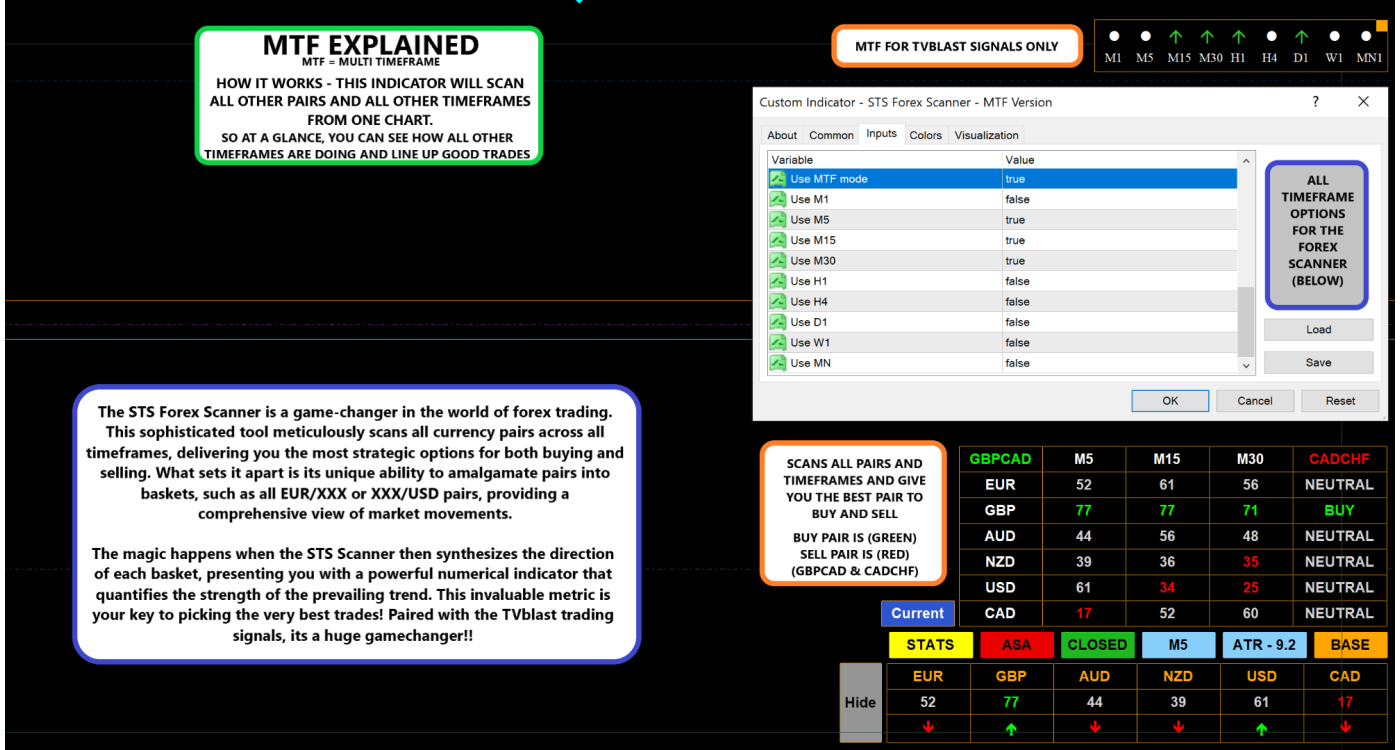The image size is (1400, 750).
Task: Enable the "Use H1" timeframe option
Action: pos(1017,280)
